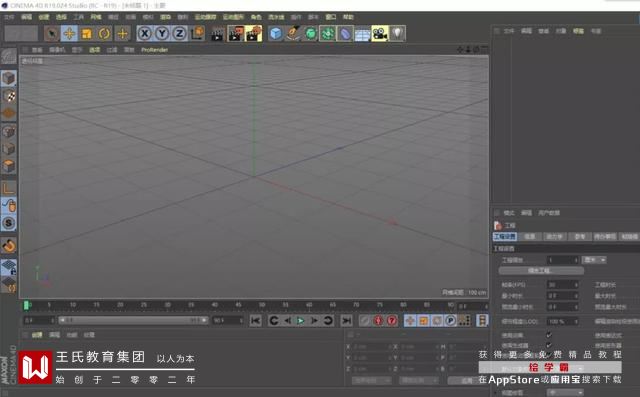The height and width of the screenshot is (397, 640).
Task: Open the last menu in the menu bar
Action: 348,17
